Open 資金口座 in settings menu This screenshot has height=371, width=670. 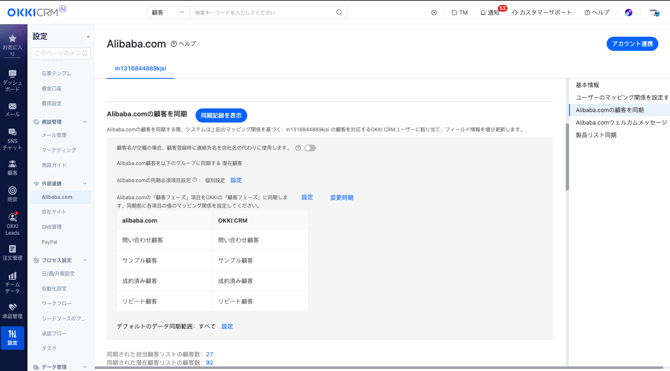pos(52,88)
